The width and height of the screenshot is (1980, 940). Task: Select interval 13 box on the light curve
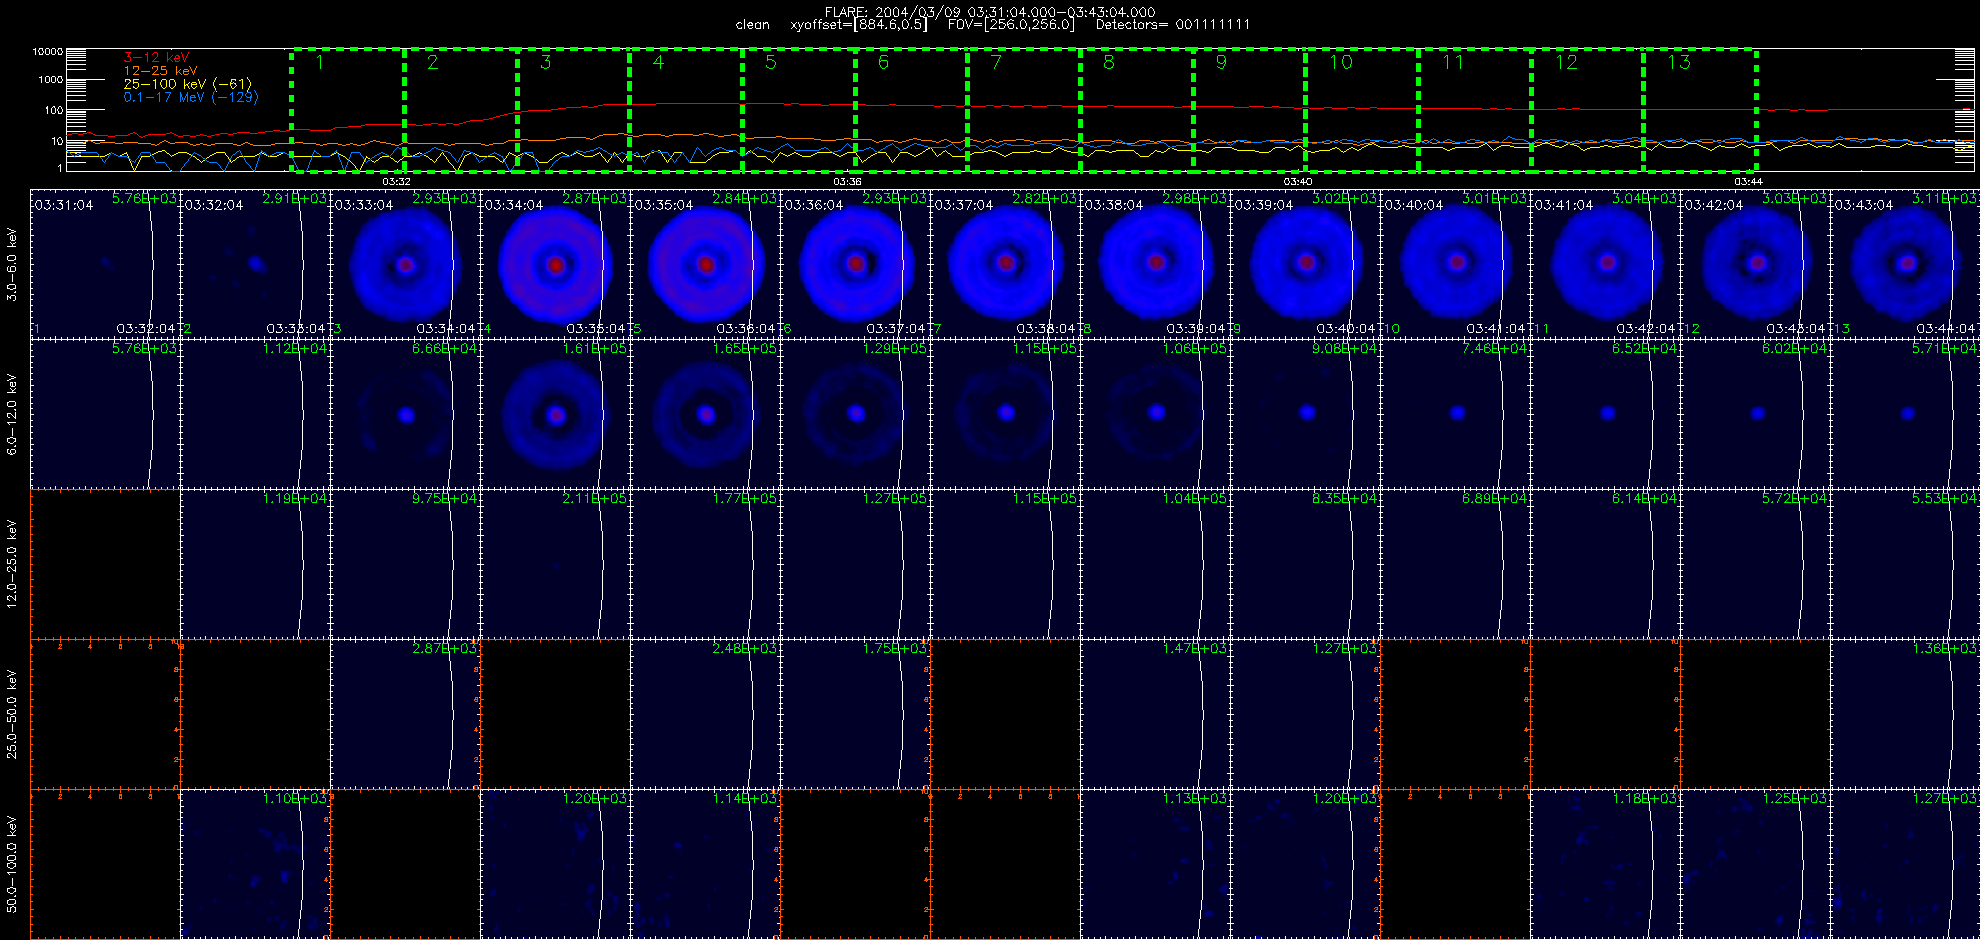click(1700, 110)
